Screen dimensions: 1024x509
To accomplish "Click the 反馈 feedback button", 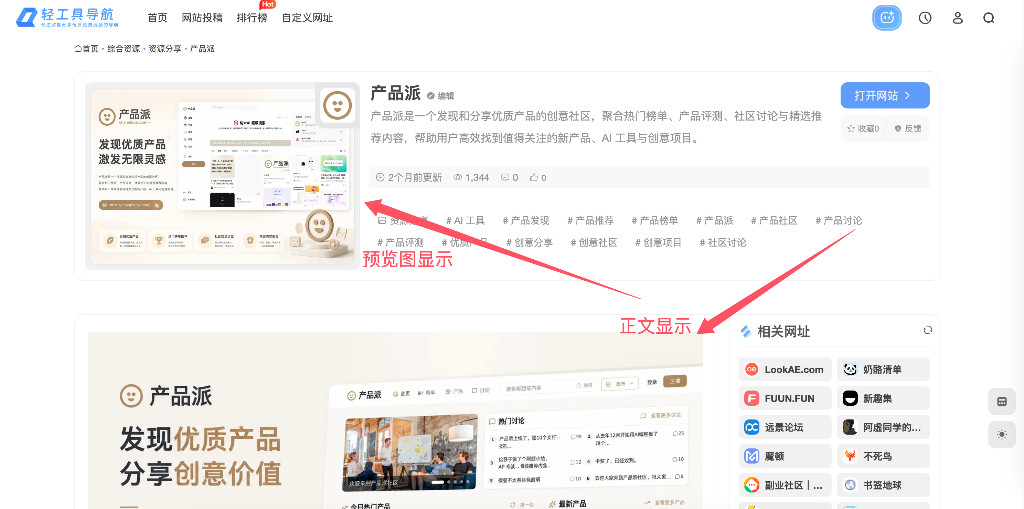I will 908,129.
